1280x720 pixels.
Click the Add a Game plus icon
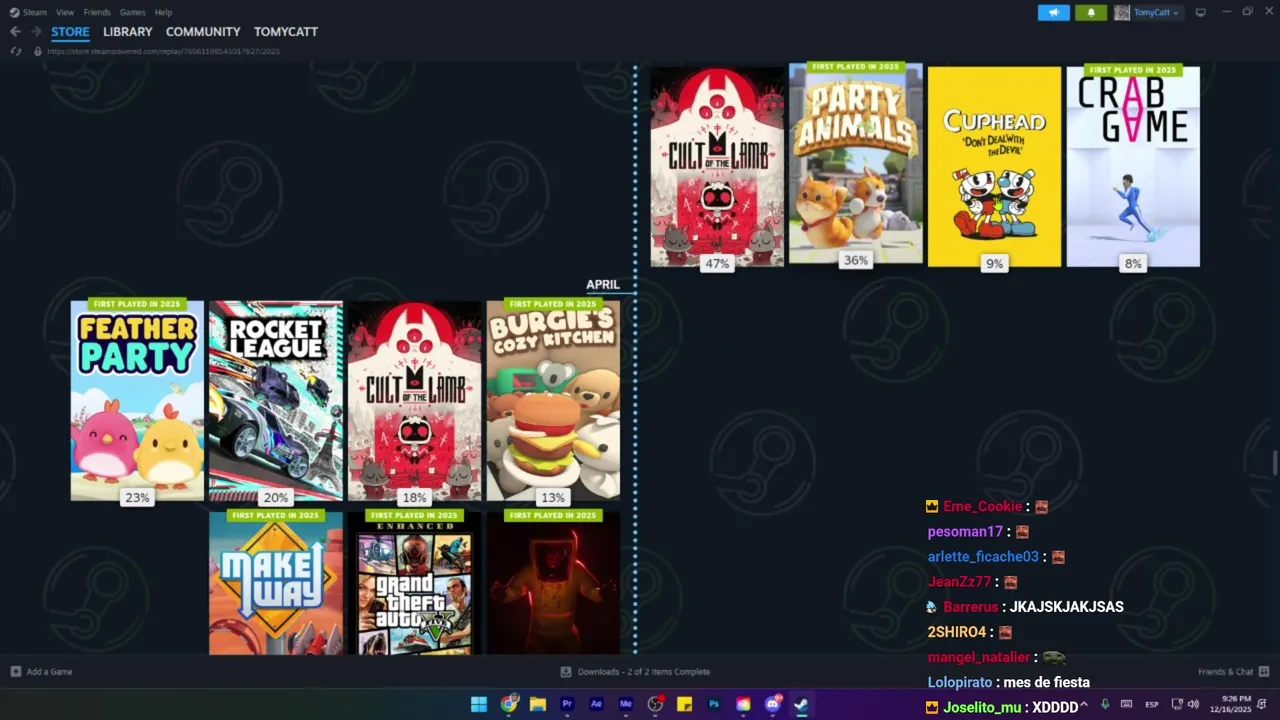(x=15, y=672)
